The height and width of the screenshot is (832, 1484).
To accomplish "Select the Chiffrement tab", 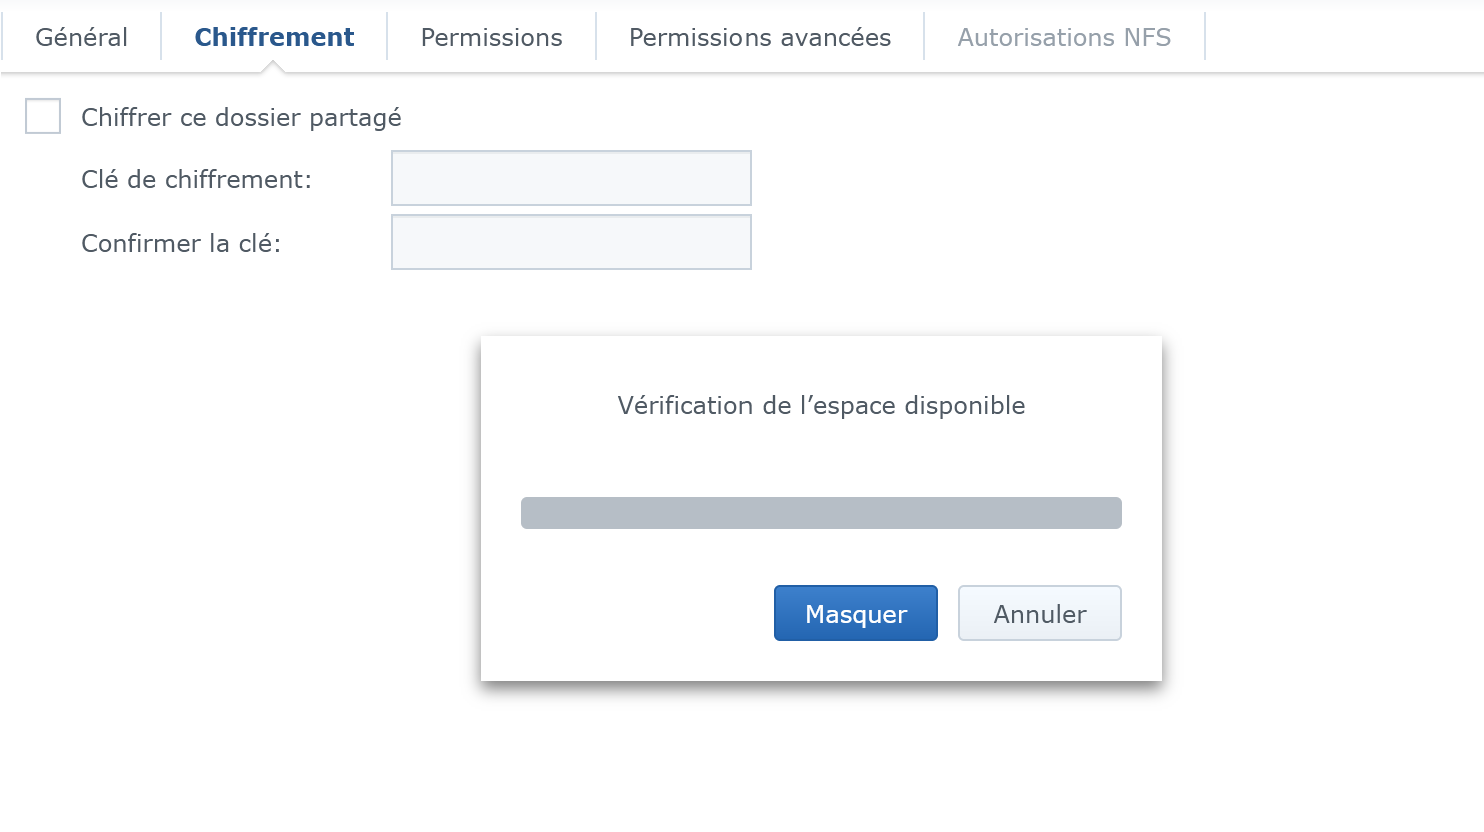I will tap(274, 38).
